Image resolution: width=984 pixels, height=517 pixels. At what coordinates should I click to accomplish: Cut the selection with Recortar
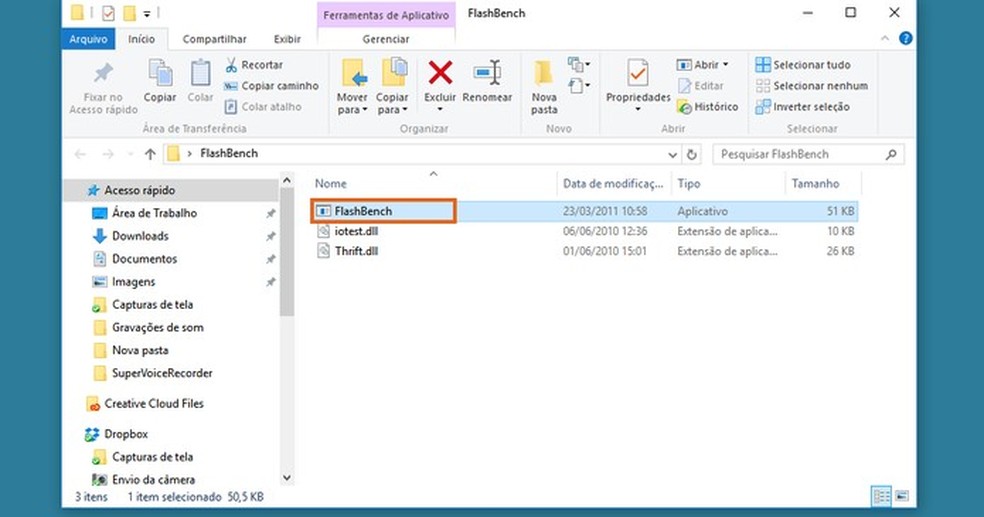coord(254,65)
